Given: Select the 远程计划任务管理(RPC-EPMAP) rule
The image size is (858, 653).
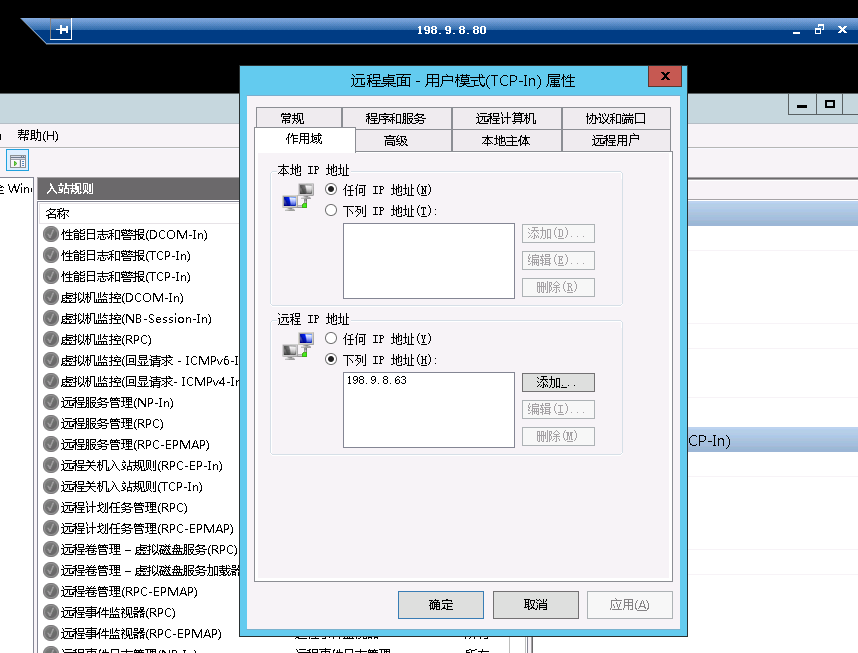Looking at the screenshot, I should click(118, 528).
